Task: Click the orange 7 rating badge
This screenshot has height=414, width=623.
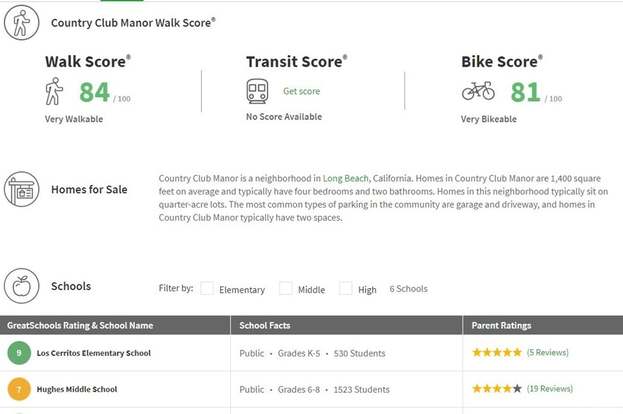Action: 19,389
